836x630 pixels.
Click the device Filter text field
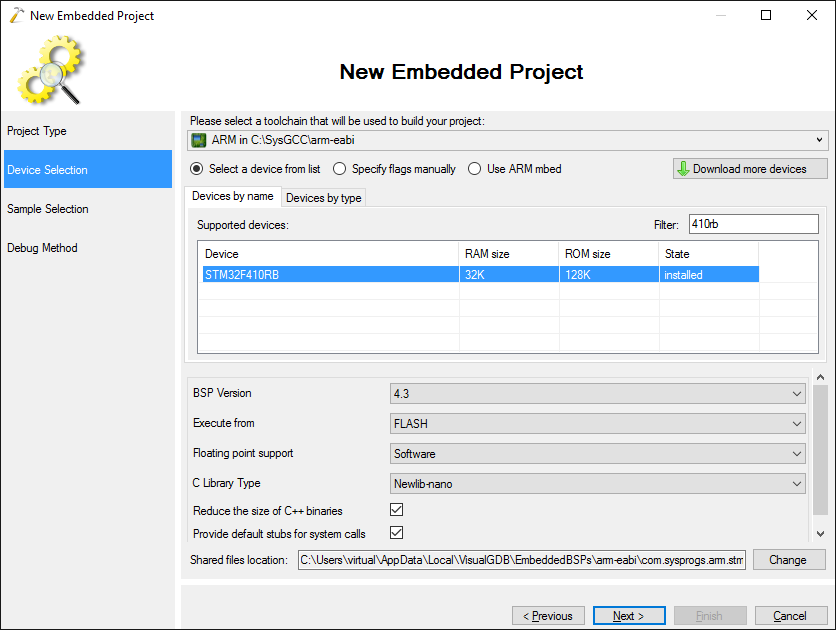(754, 224)
